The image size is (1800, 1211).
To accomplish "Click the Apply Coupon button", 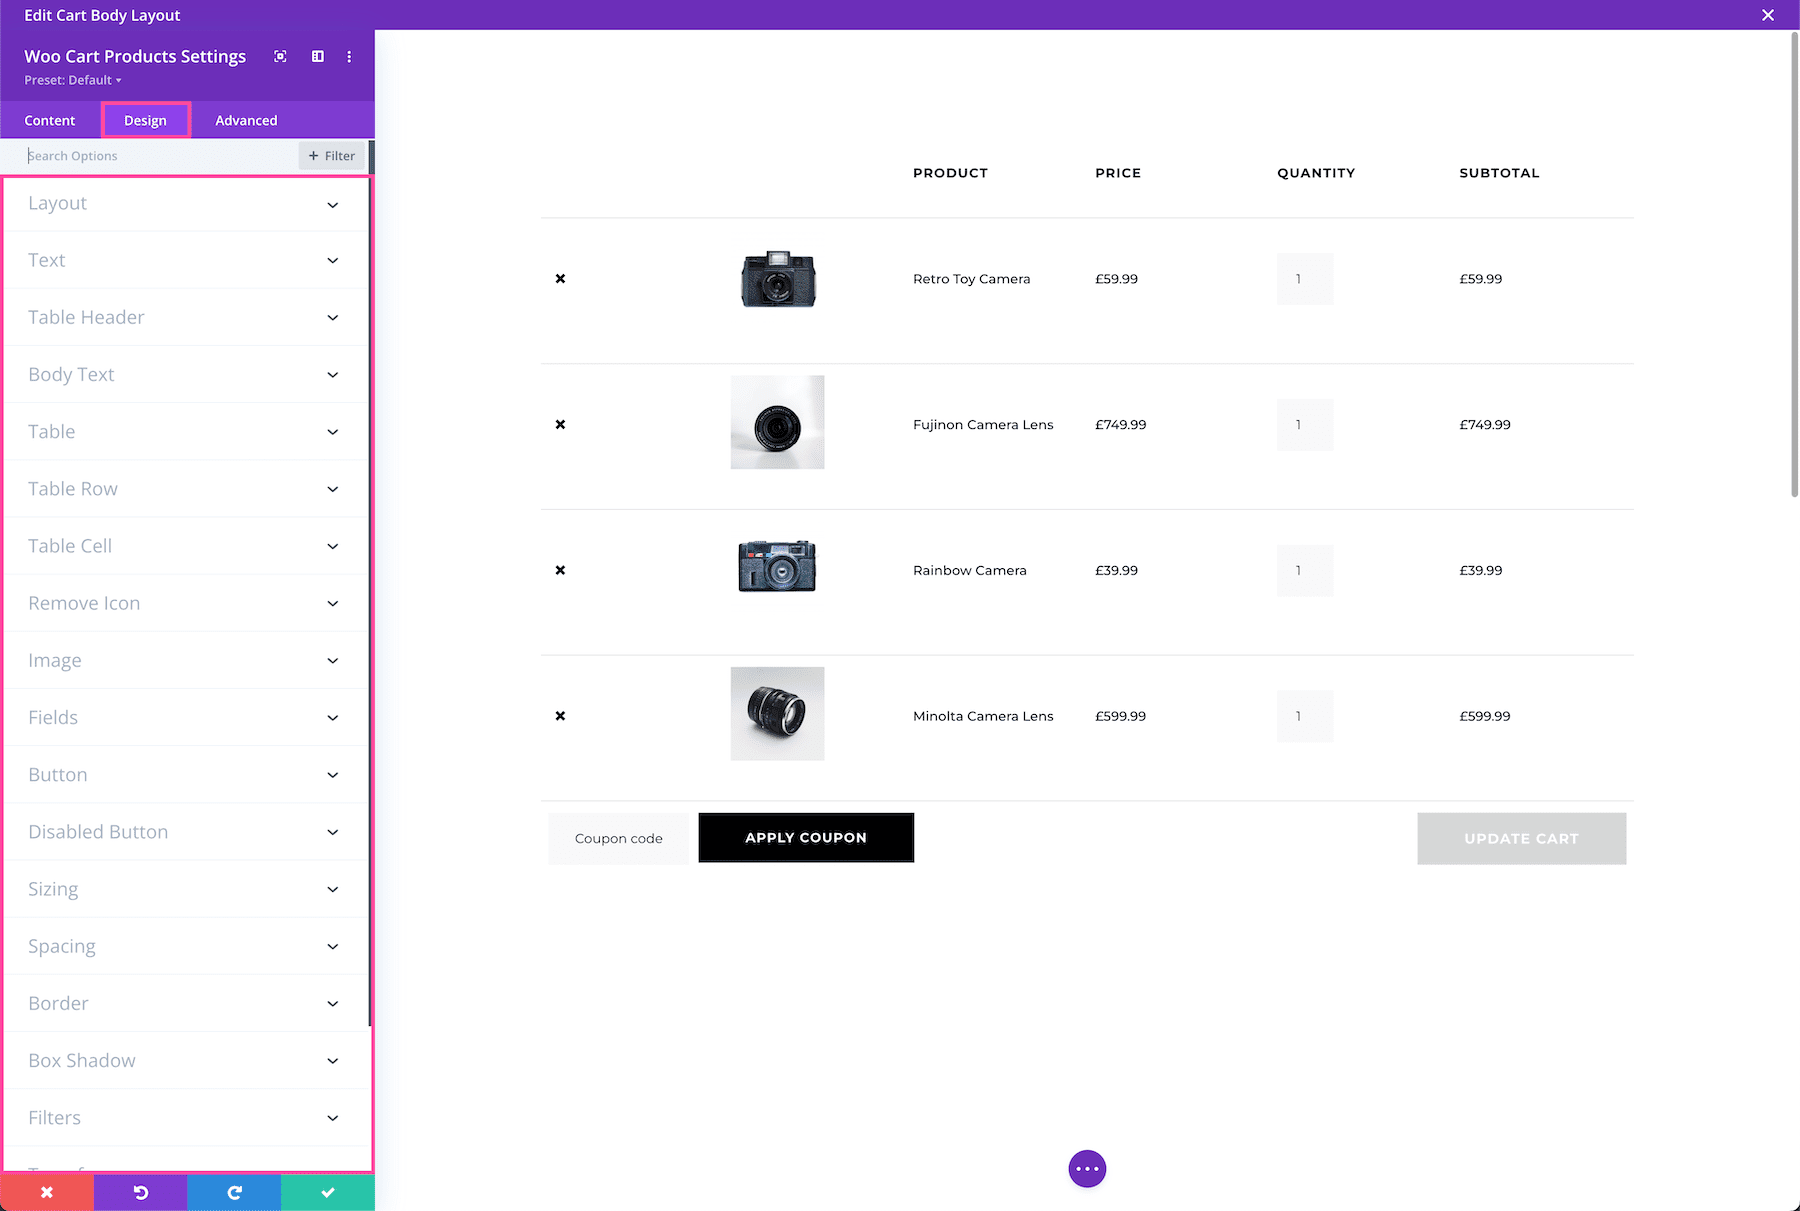I will coord(805,838).
